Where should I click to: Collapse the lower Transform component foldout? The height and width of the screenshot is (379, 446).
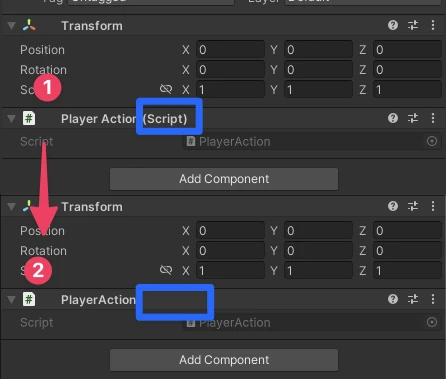[12, 207]
